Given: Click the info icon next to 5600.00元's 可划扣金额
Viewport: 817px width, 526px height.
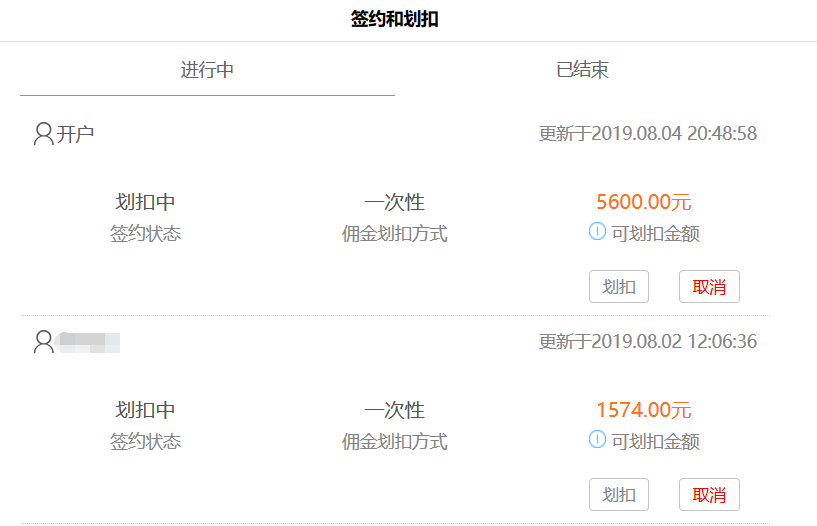Looking at the screenshot, I should pyautogui.click(x=597, y=231).
